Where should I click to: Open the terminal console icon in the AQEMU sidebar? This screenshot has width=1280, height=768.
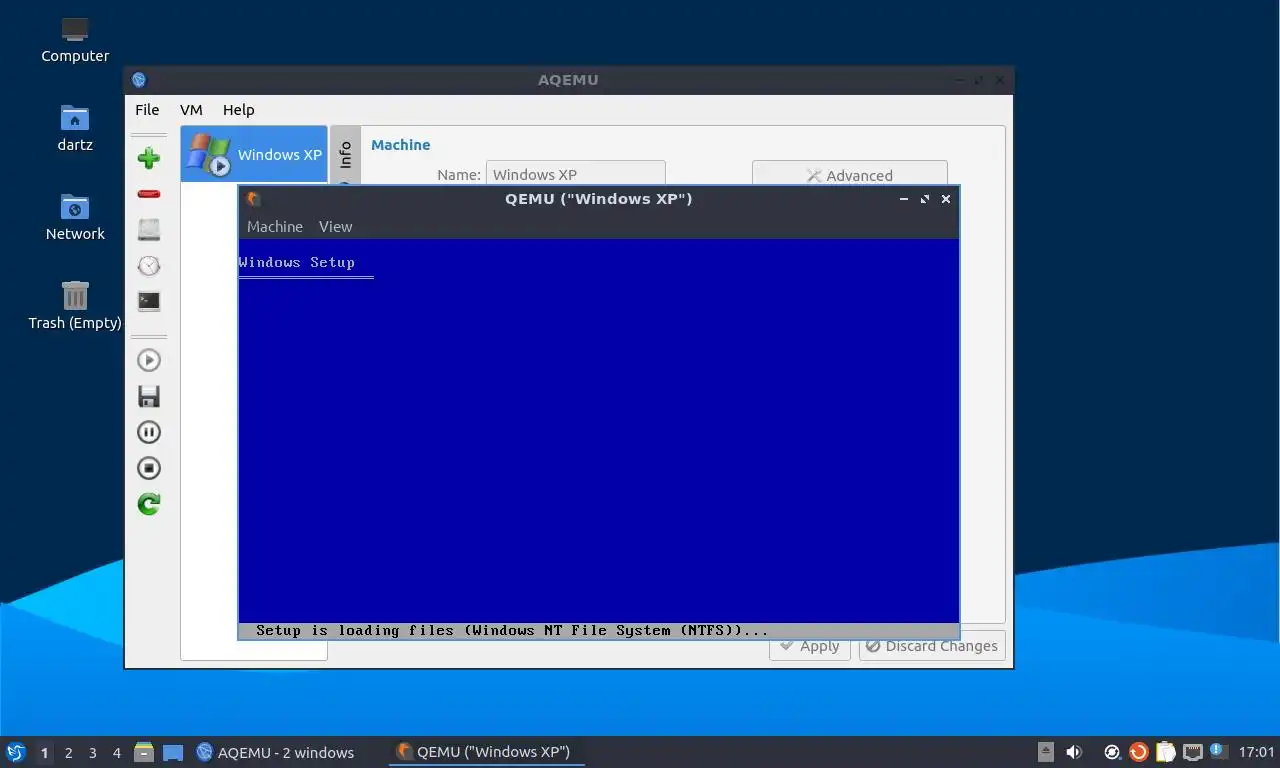(149, 301)
